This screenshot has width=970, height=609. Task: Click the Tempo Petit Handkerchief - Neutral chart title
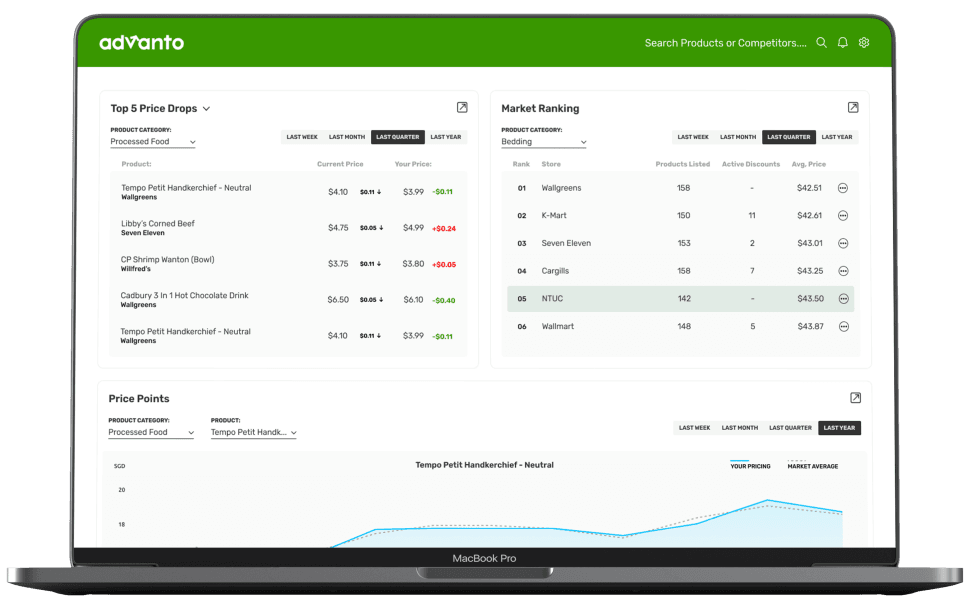(x=484, y=465)
